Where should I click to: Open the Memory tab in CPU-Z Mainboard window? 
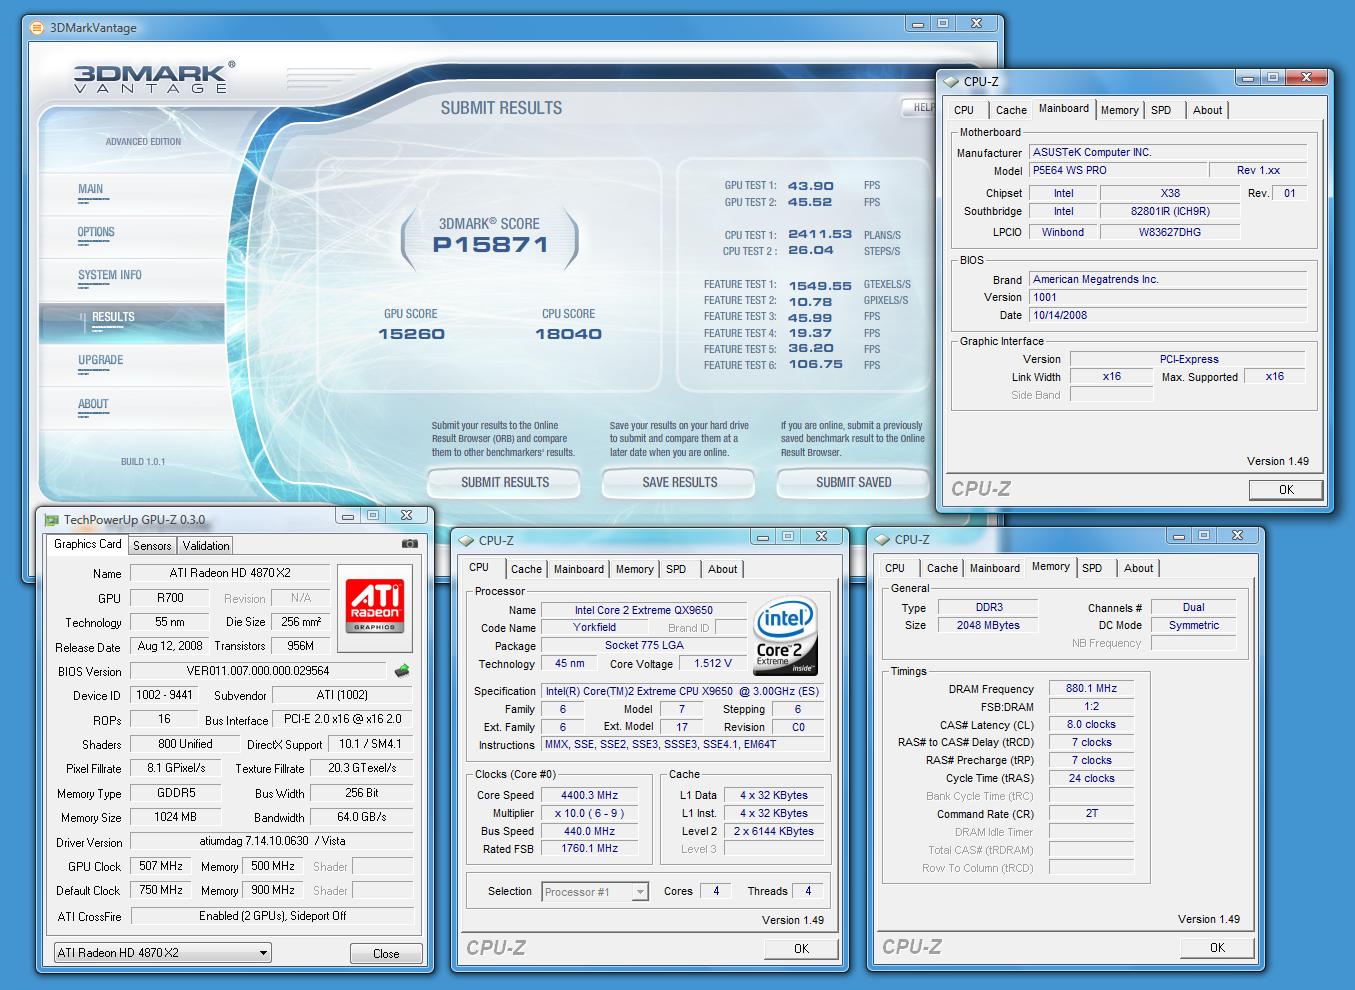click(1119, 110)
